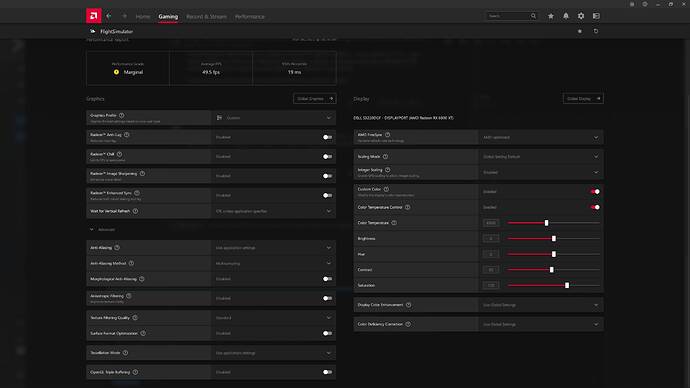Open Color Deficiency Correction dropdown

point(541,324)
